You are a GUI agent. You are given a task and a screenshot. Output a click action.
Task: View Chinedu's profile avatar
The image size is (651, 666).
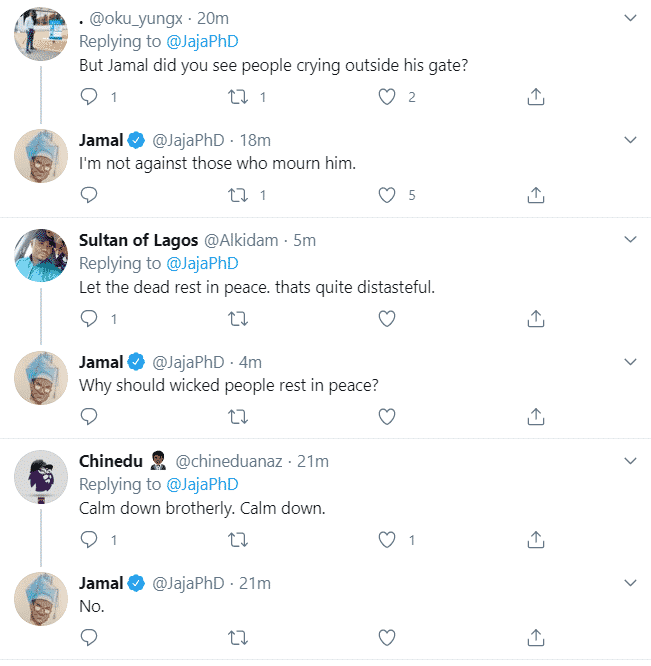[x=41, y=477]
